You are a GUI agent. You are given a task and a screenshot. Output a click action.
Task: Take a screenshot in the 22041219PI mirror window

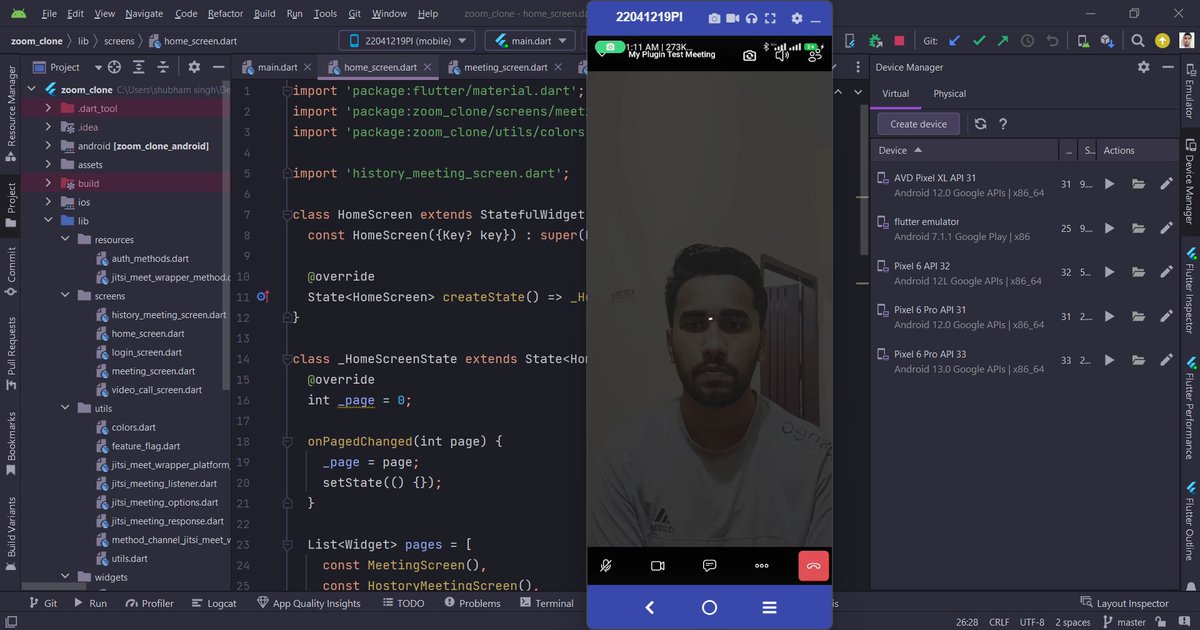pyautogui.click(x=714, y=18)
